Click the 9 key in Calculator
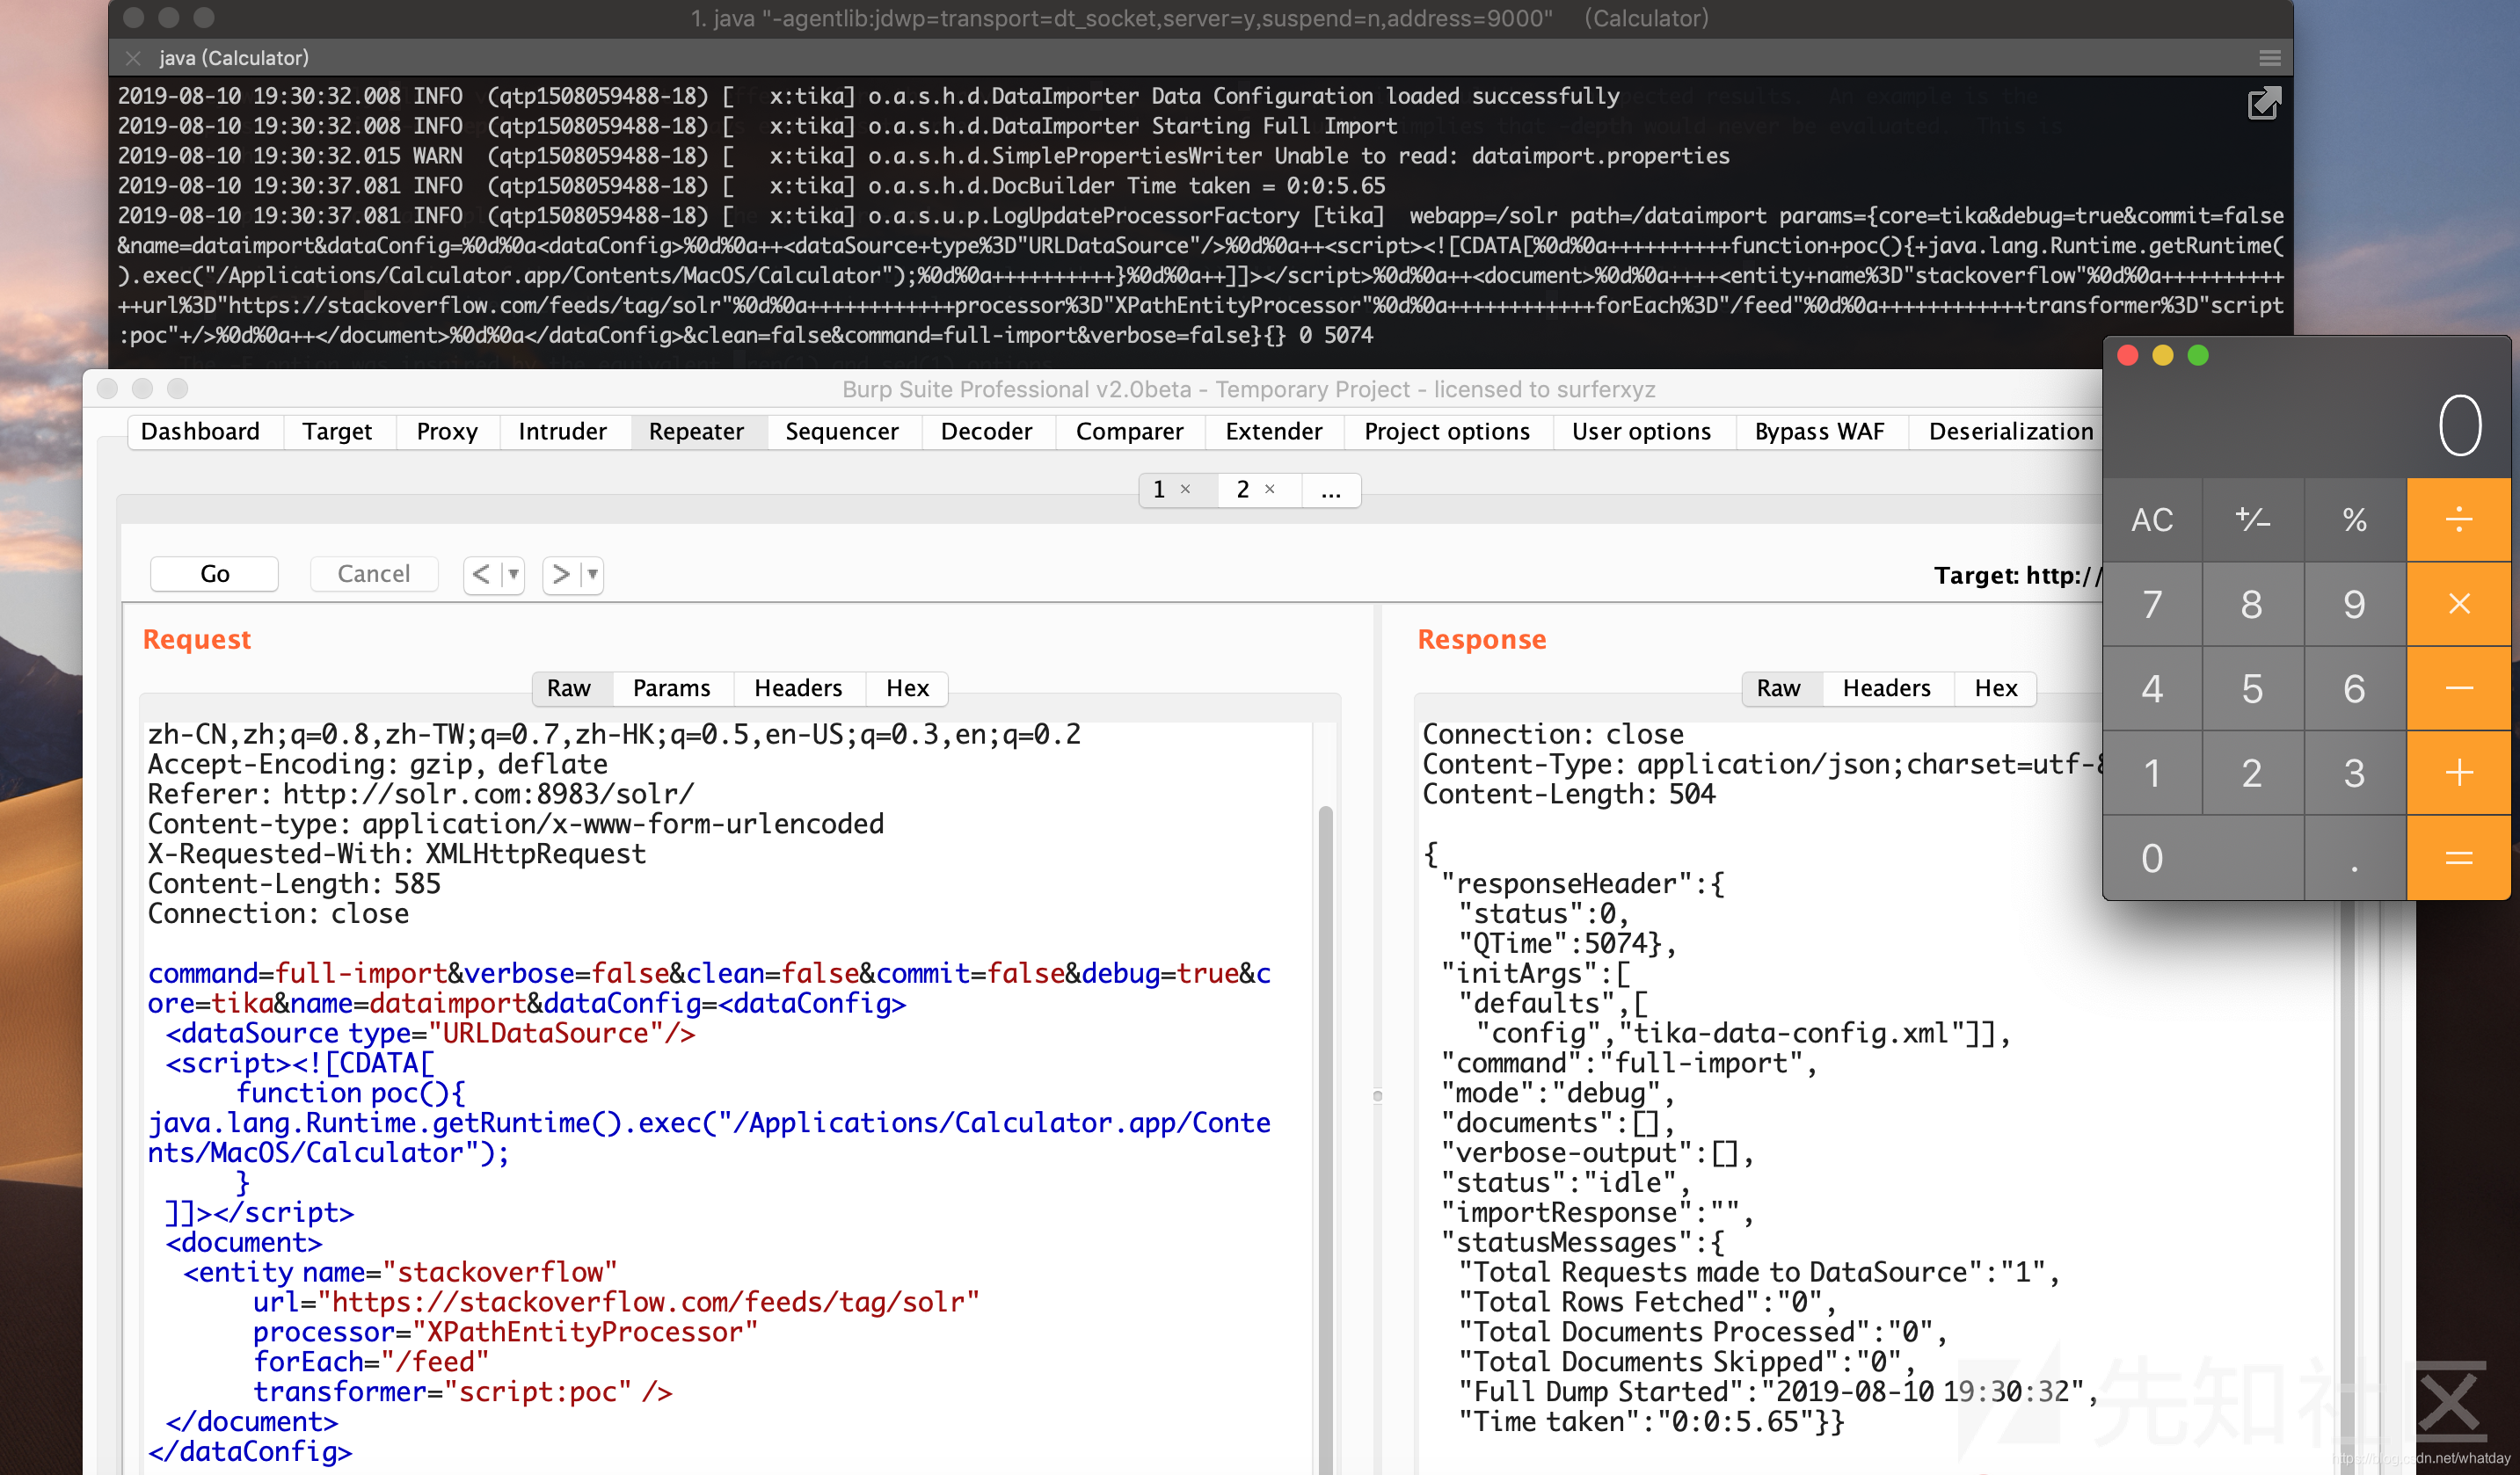Image resolution: width=2520 pixels, height=1475 pixels. tap(2354, 604)
